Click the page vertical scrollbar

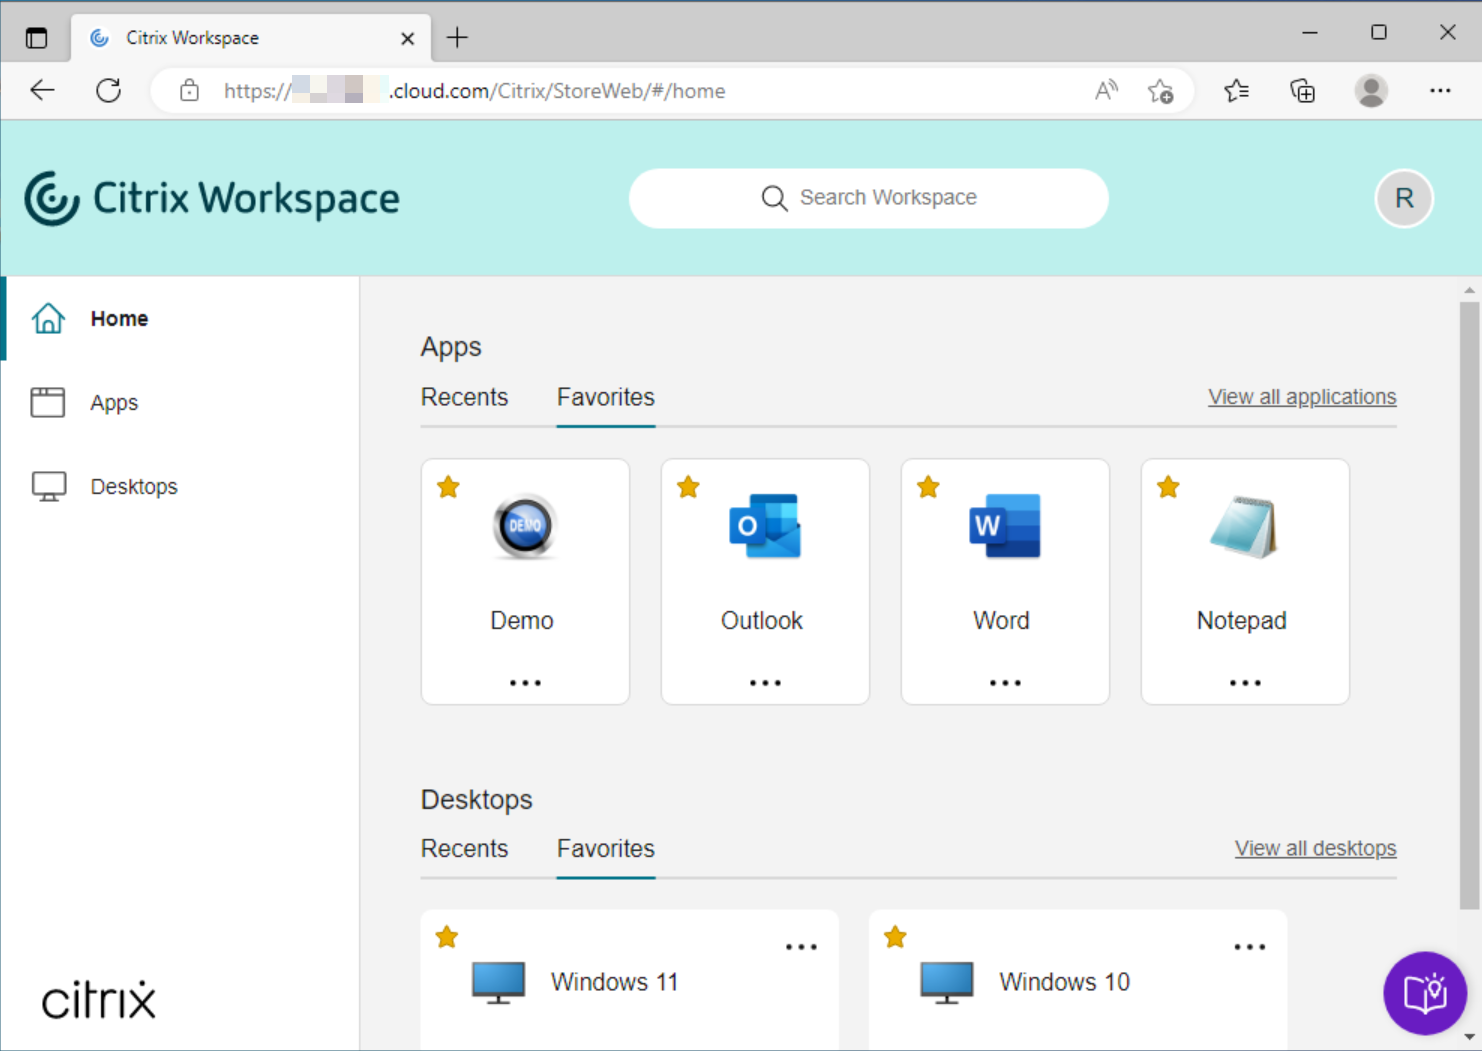click(x=1468, y=600)
